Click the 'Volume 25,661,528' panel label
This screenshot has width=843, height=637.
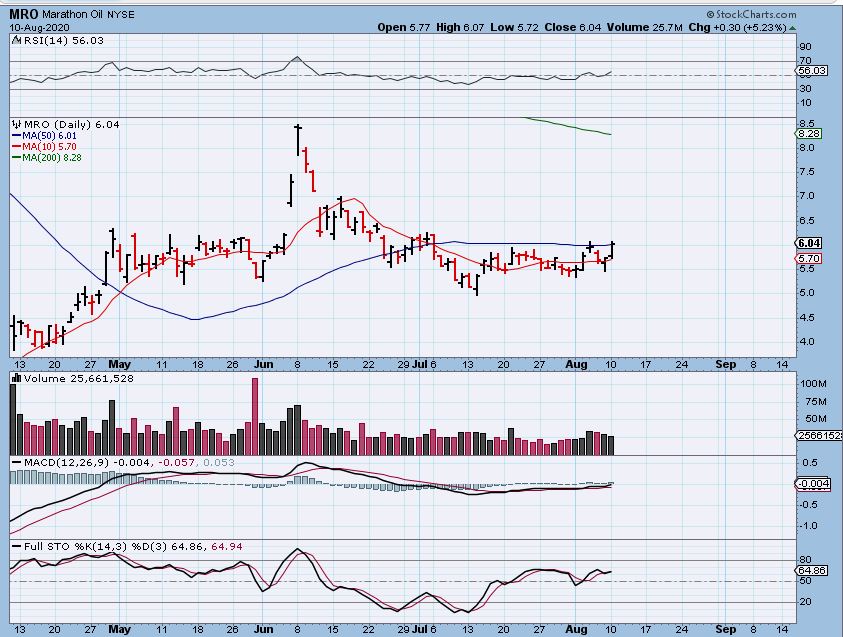tap(78, 378)
